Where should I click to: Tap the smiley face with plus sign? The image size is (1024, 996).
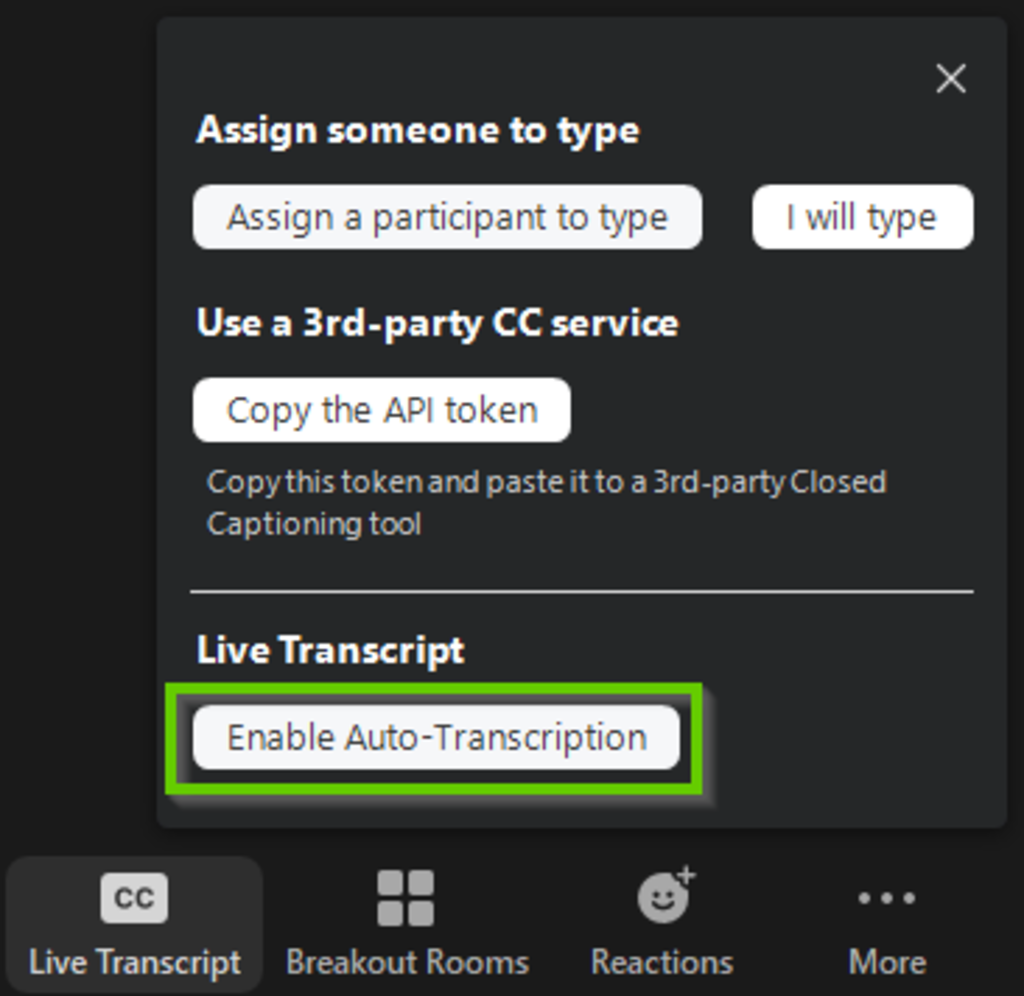coord(661,897)
